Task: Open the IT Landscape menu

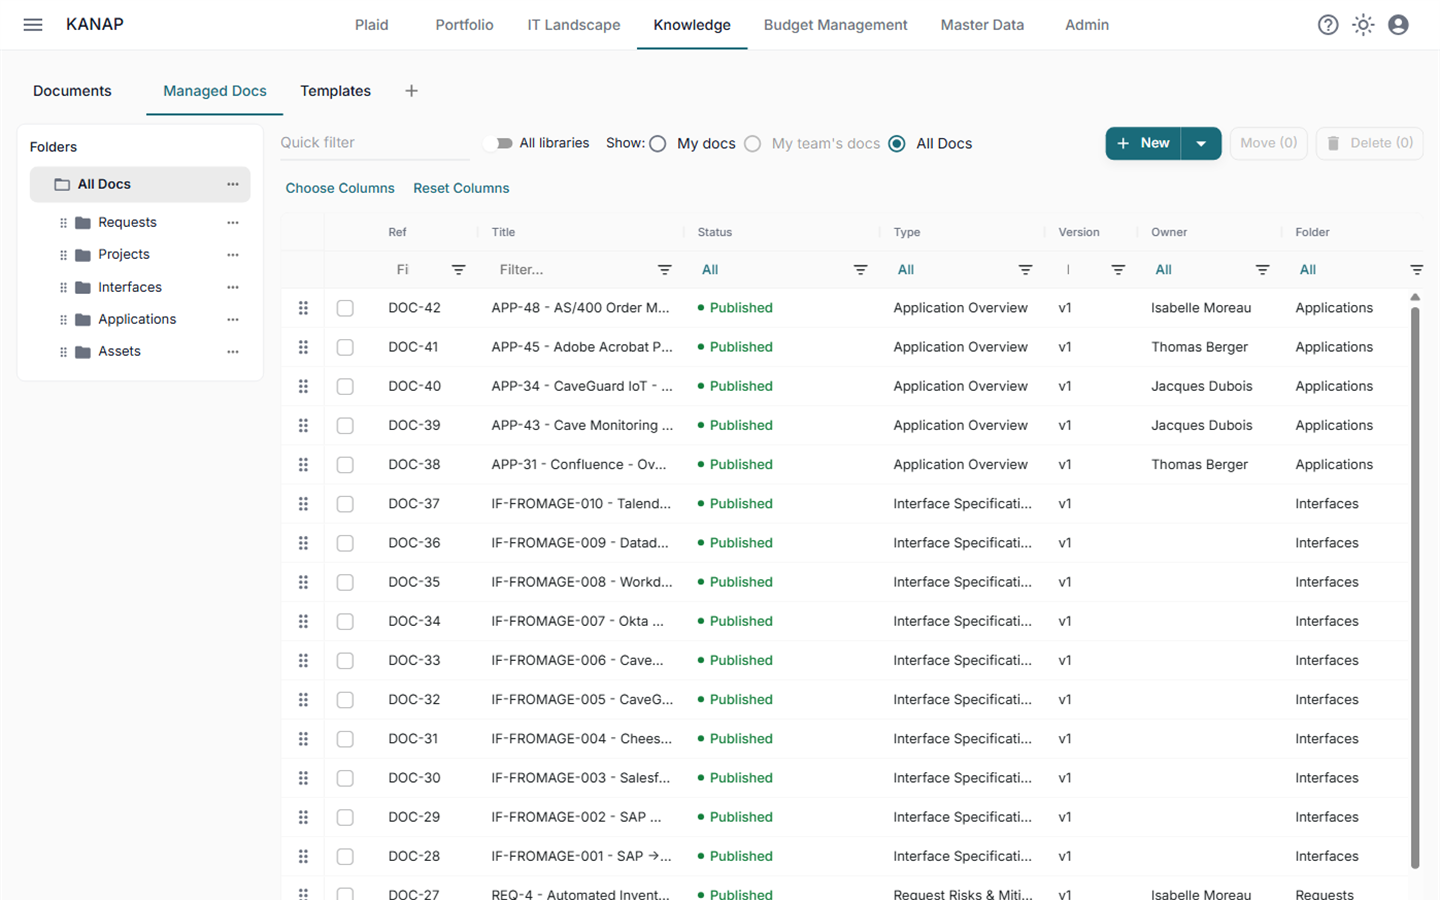Action: pos(574,25)
